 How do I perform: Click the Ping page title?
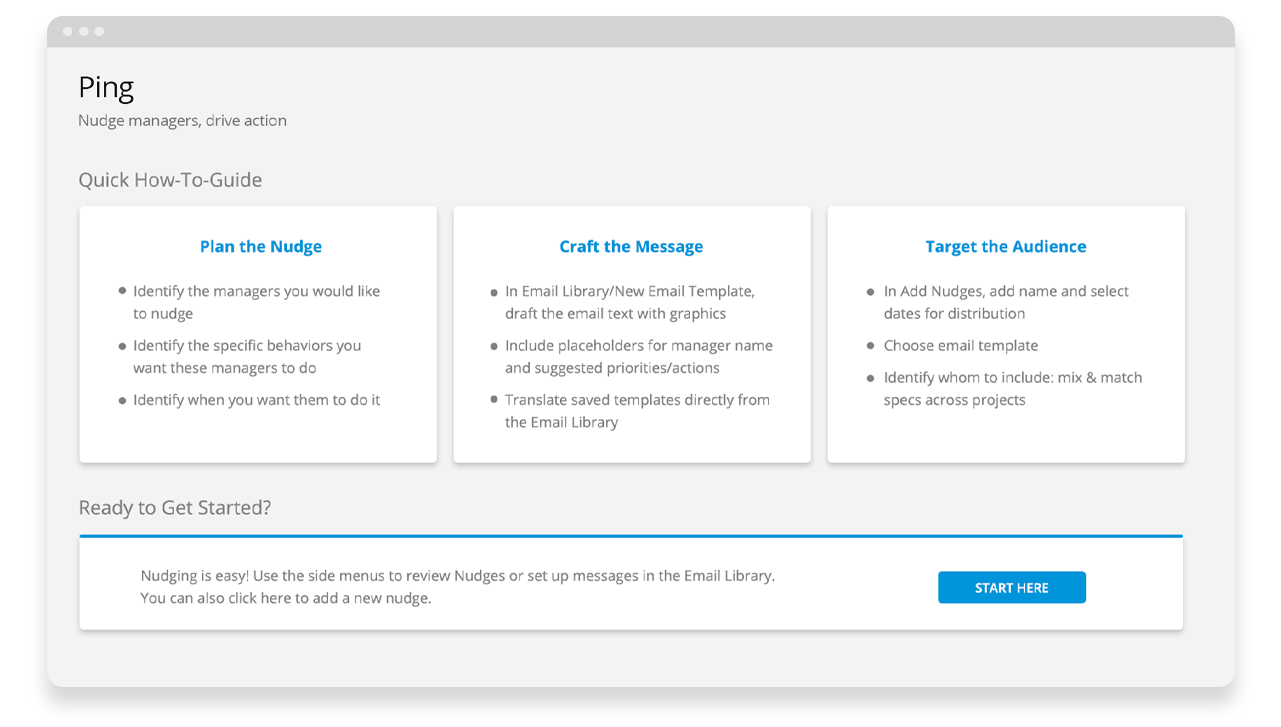pyautogui.click(x=106, y=88)
